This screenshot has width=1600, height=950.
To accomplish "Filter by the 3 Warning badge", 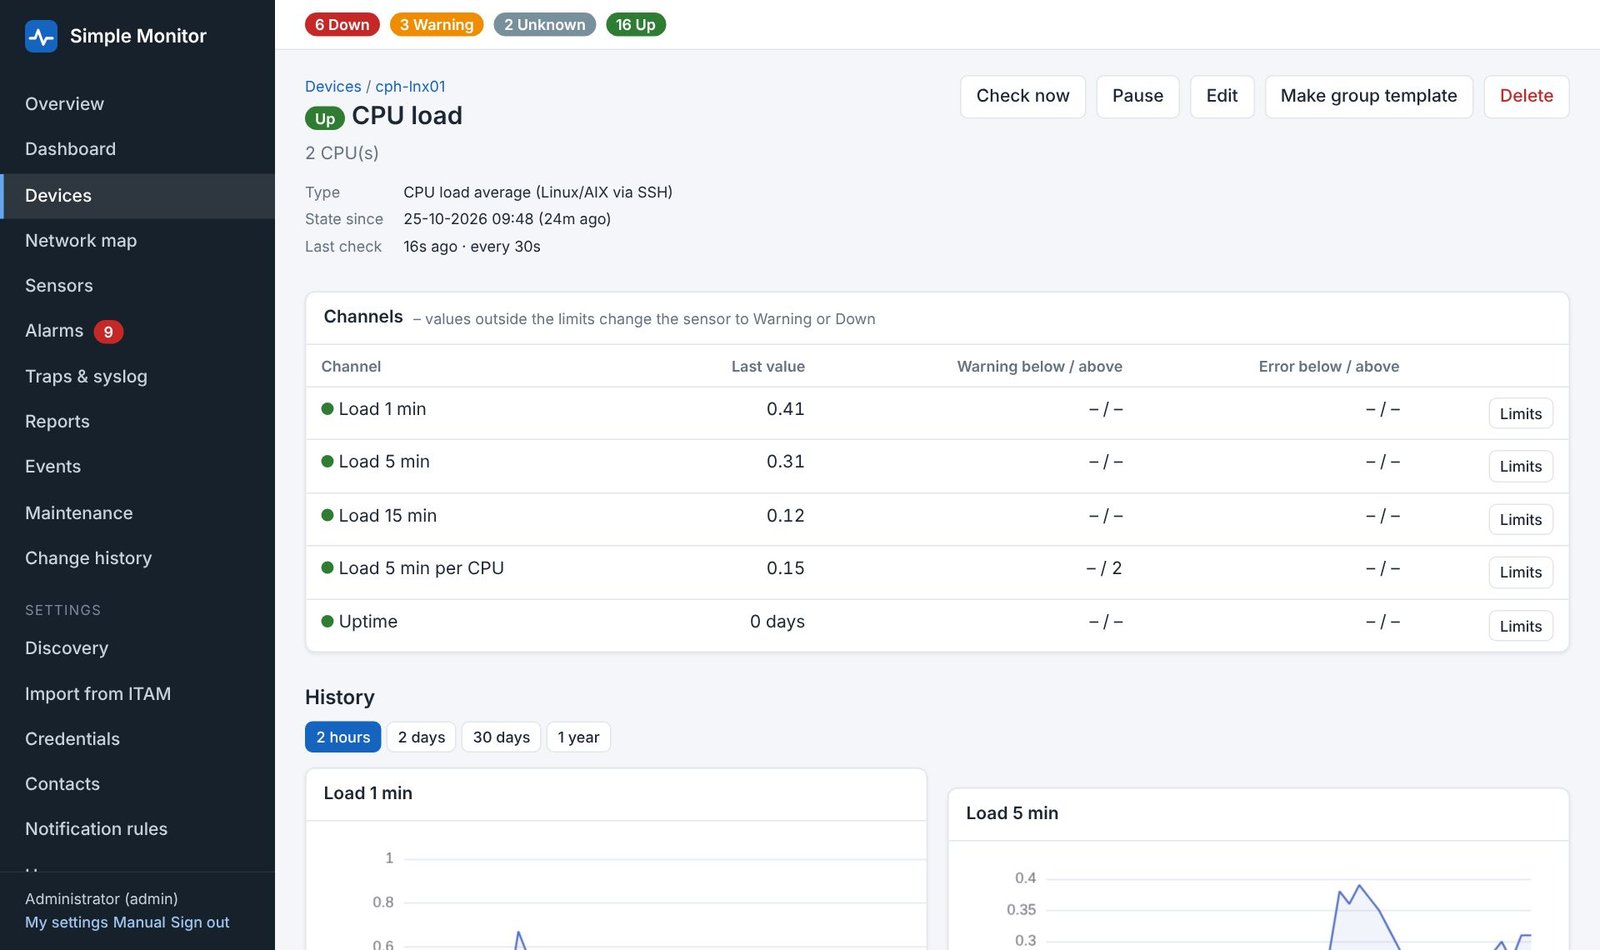I will coord(436,24).
